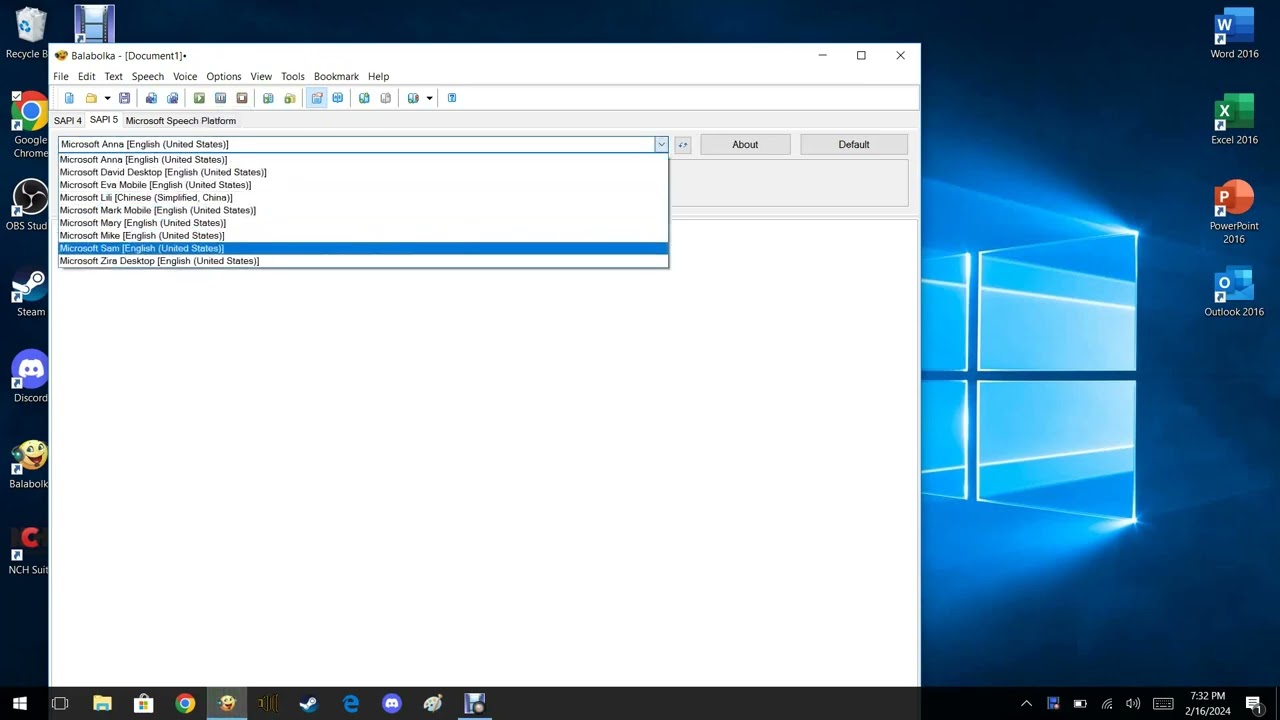Open the File menu
The height and width of the screenshot is (720, 1280).
click(61, 76)
